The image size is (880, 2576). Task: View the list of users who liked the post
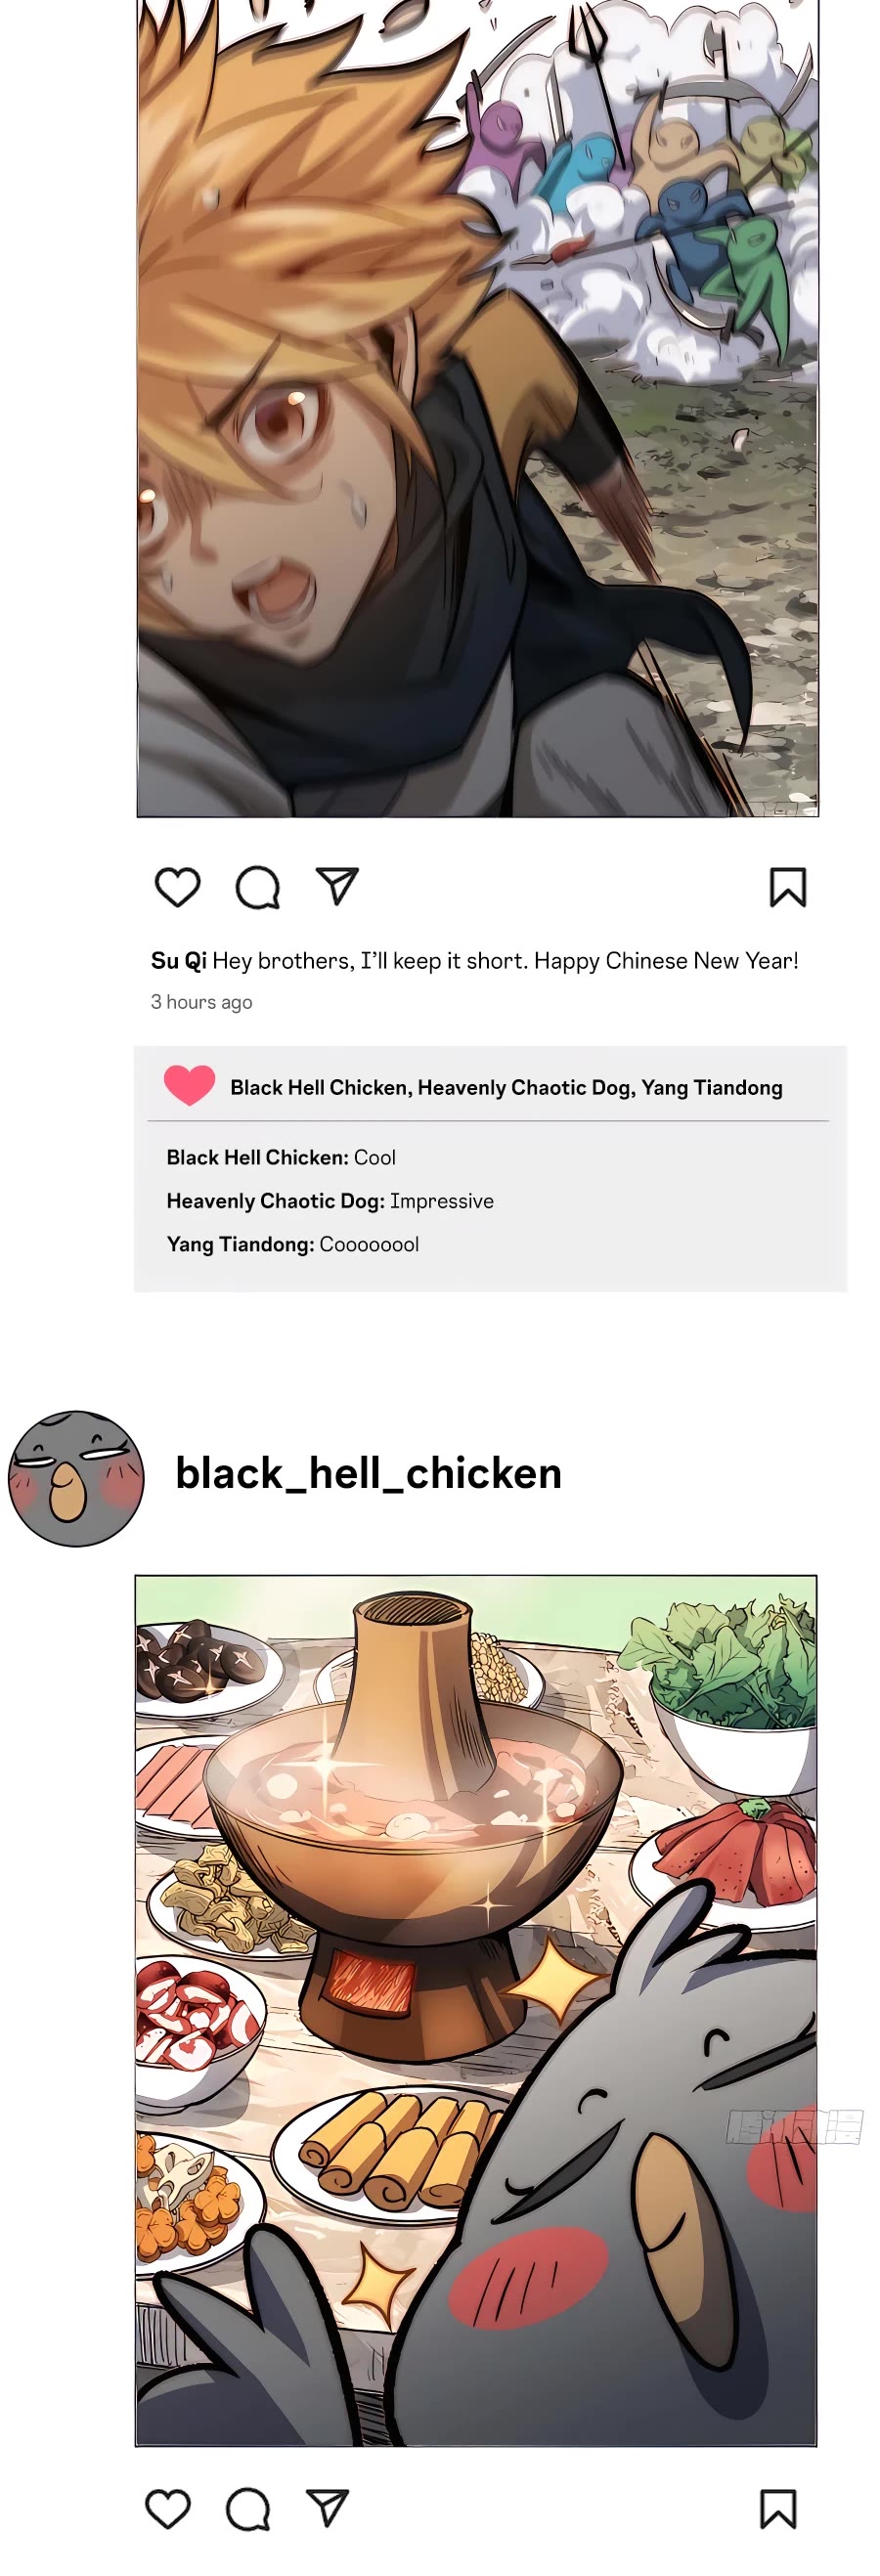(x=506, y=1087)
